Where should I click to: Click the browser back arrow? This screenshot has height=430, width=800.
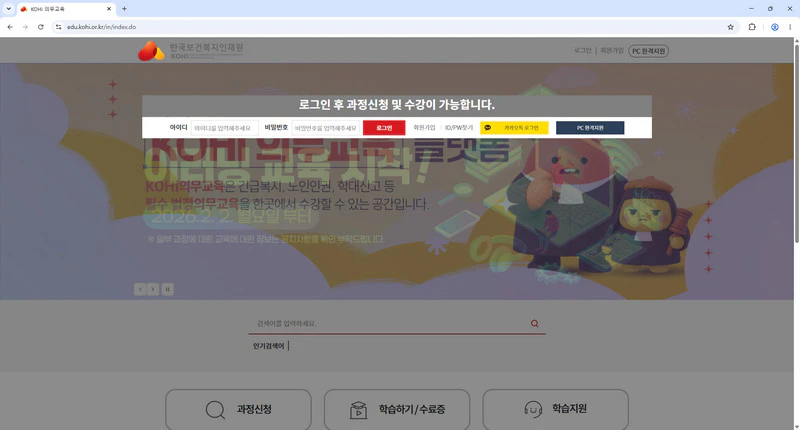(x=10, y=27)
